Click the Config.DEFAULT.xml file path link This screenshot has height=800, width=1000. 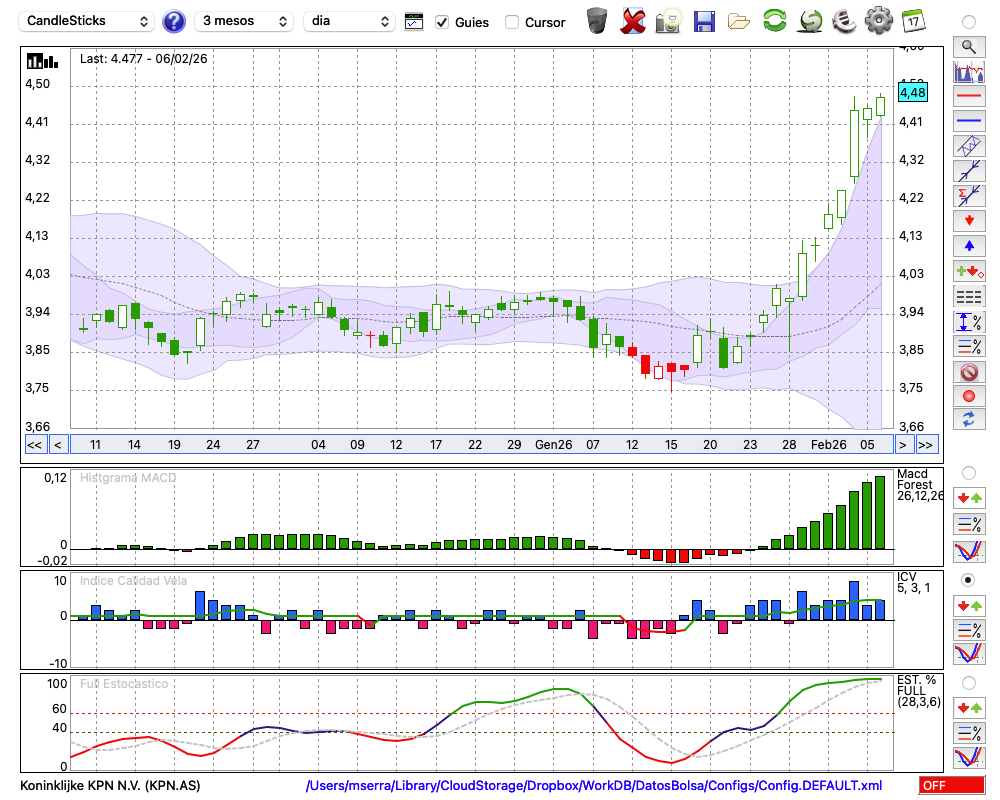point(594,786)
